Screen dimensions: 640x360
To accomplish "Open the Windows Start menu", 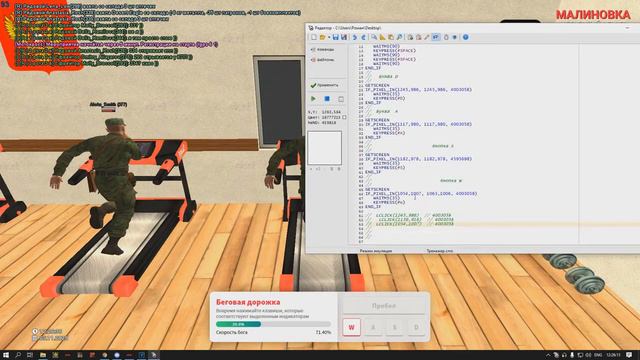I will 6,355.
